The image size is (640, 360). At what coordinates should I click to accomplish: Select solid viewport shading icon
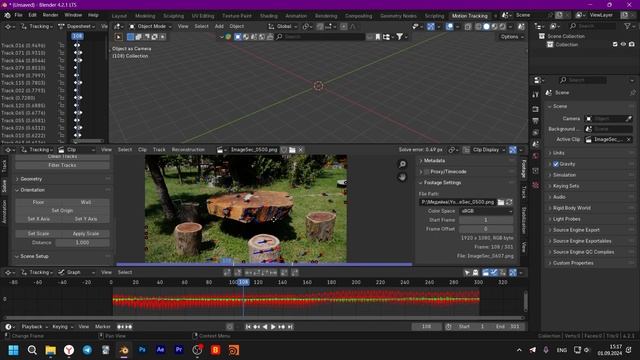click(486, 27)
